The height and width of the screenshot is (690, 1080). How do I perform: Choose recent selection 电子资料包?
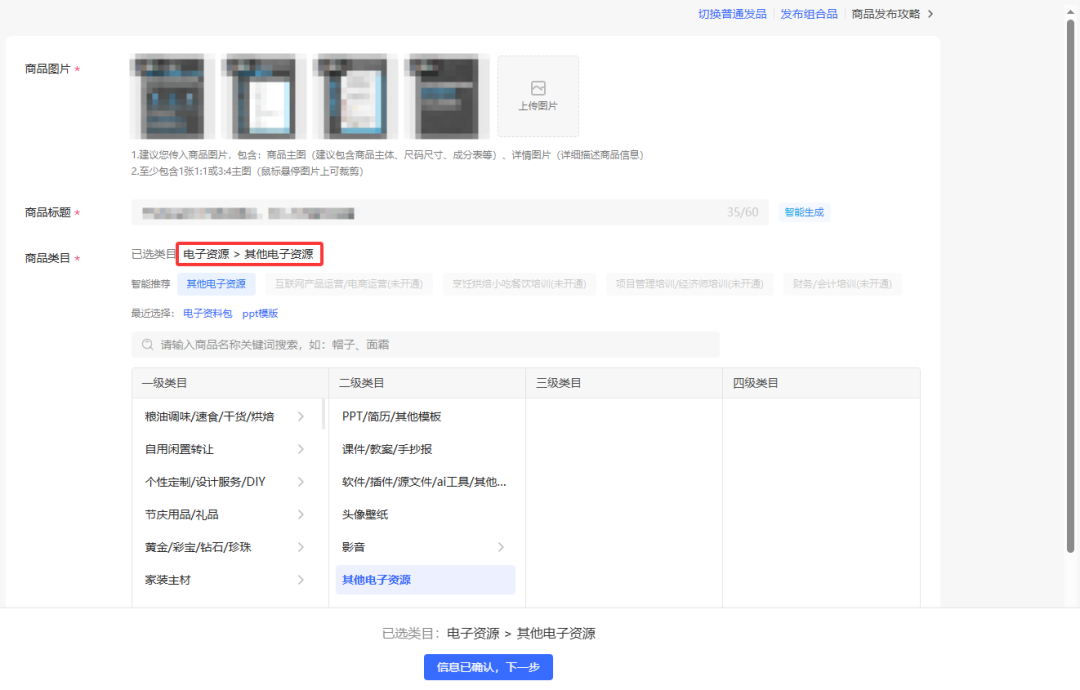207,314
